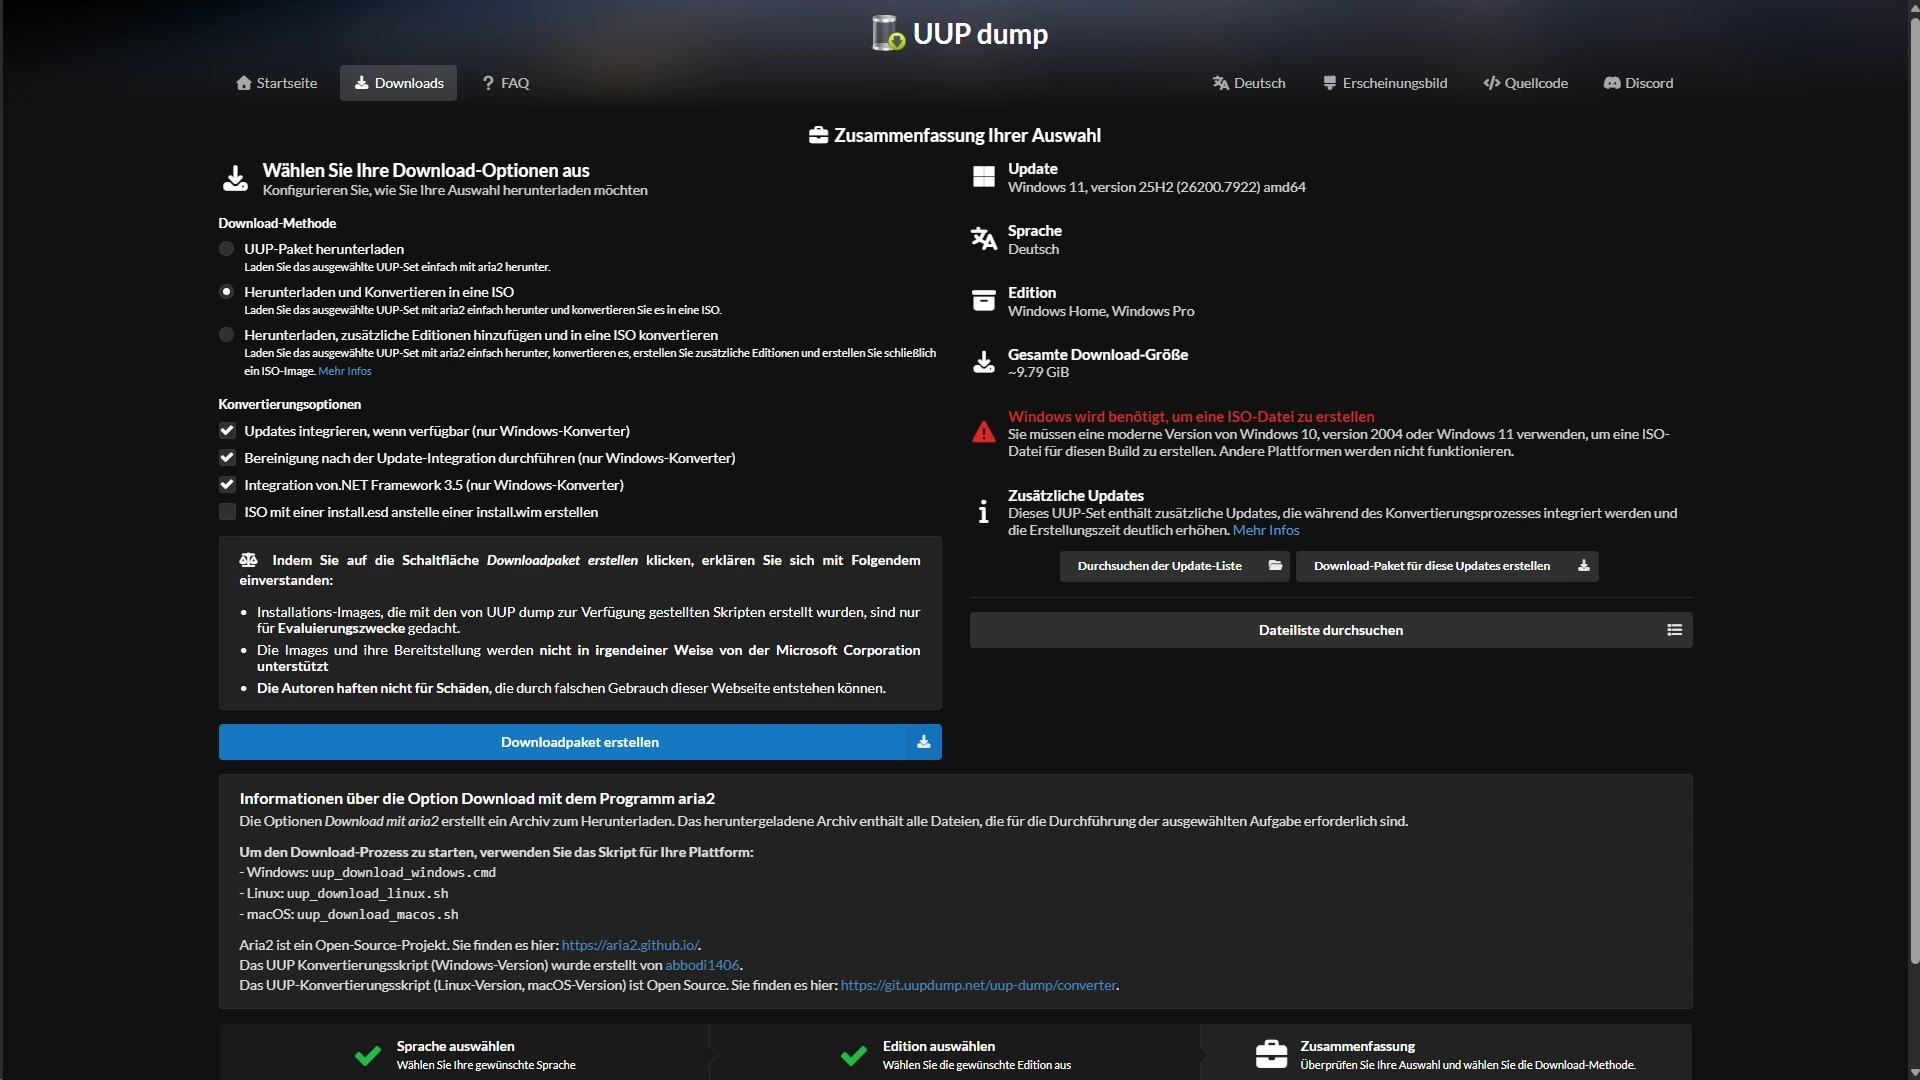The height and width of the screenshot is (1080, 1920).
Task: Open the FAQ nav item
Action: pos(506,83)
